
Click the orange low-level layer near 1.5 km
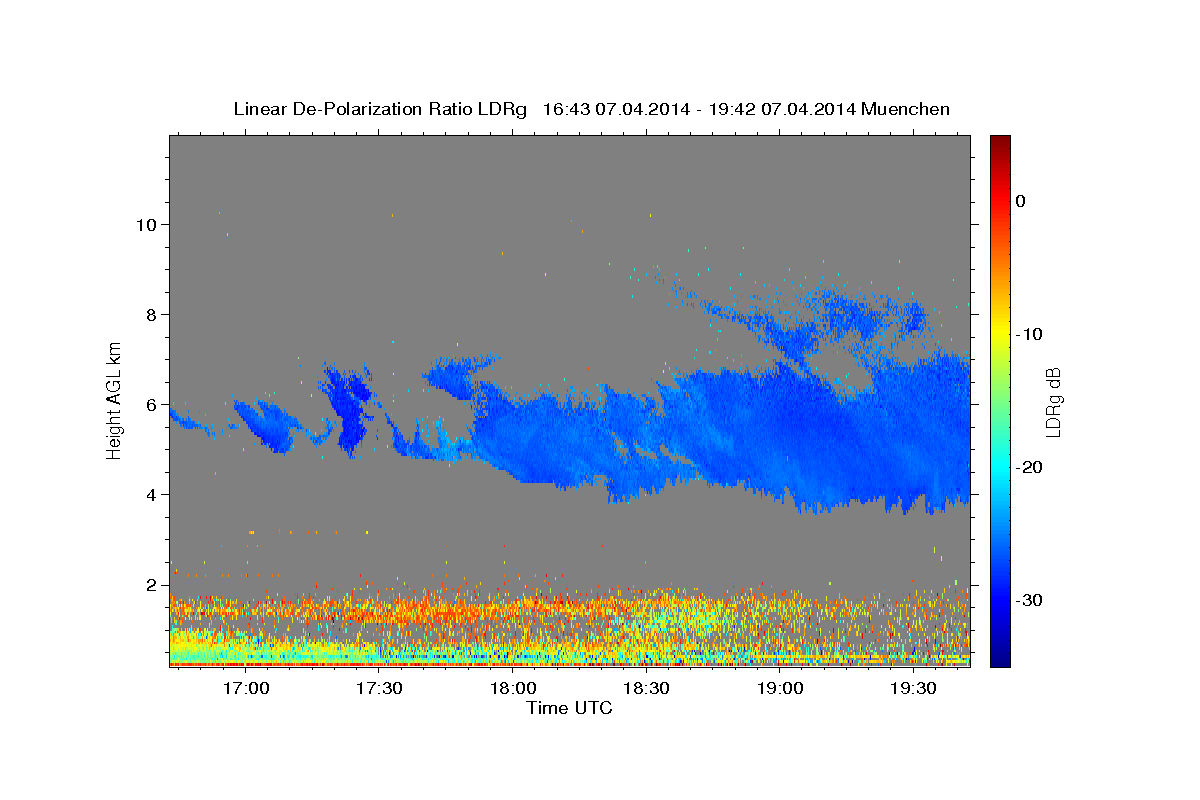coord(420,610)
